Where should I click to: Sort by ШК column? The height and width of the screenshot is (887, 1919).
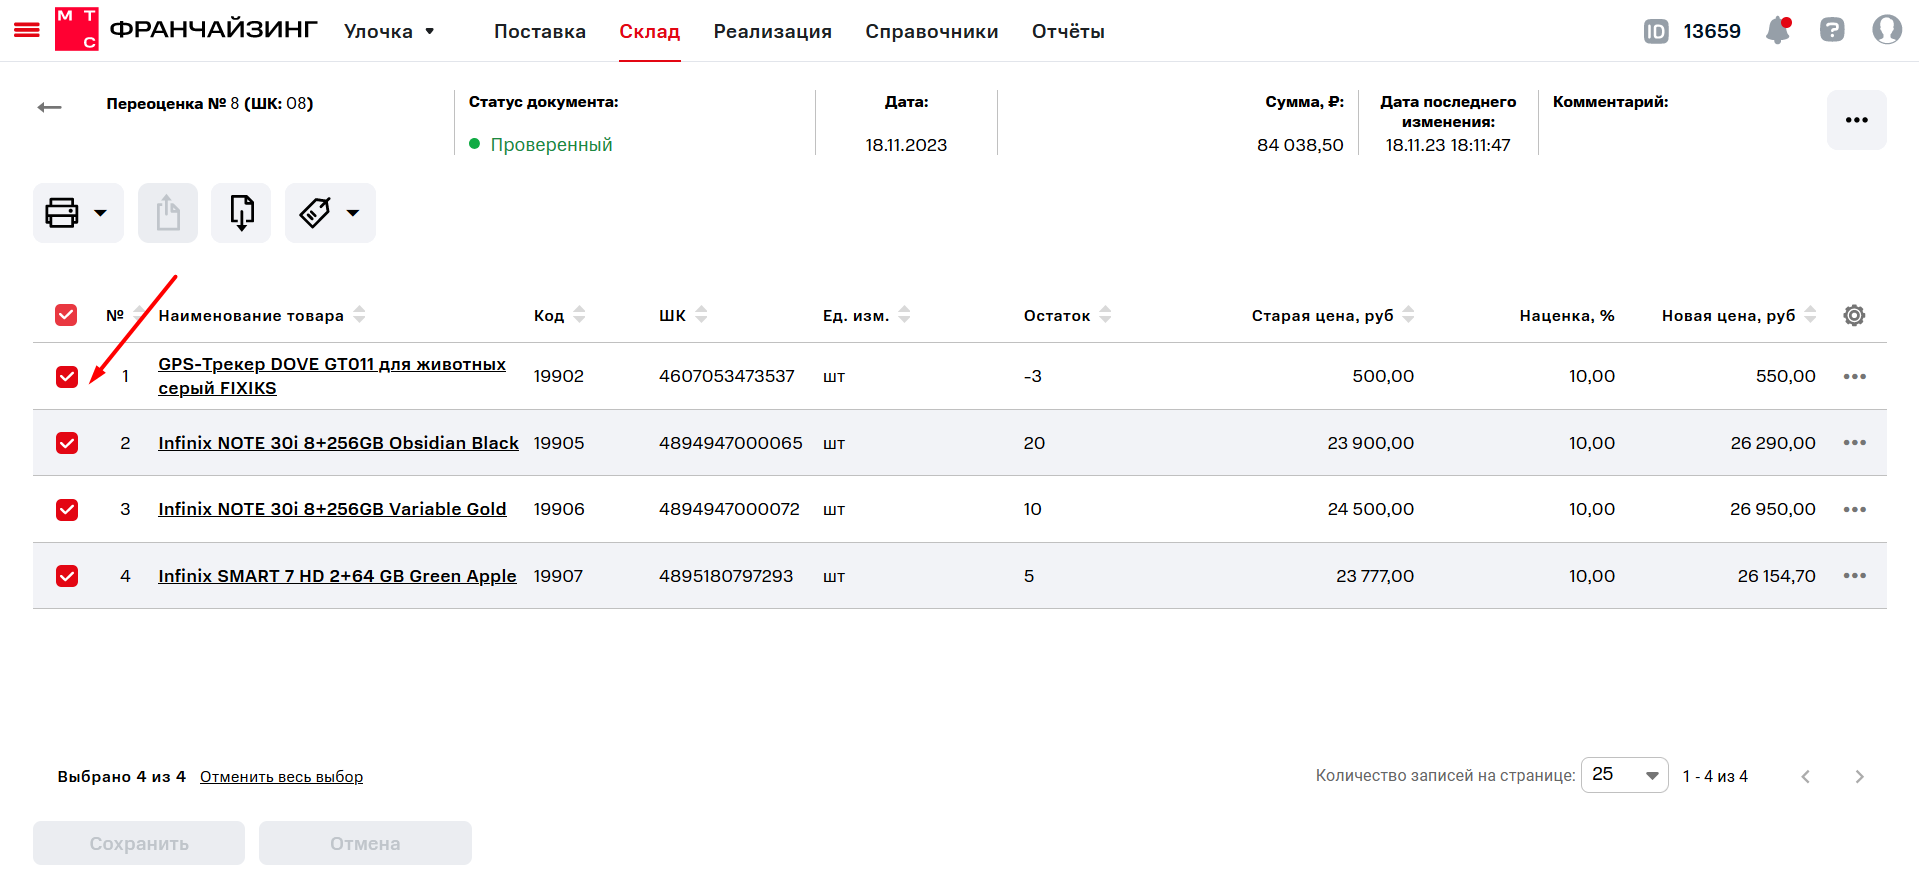pyautogui.click(x=702, y=314)
